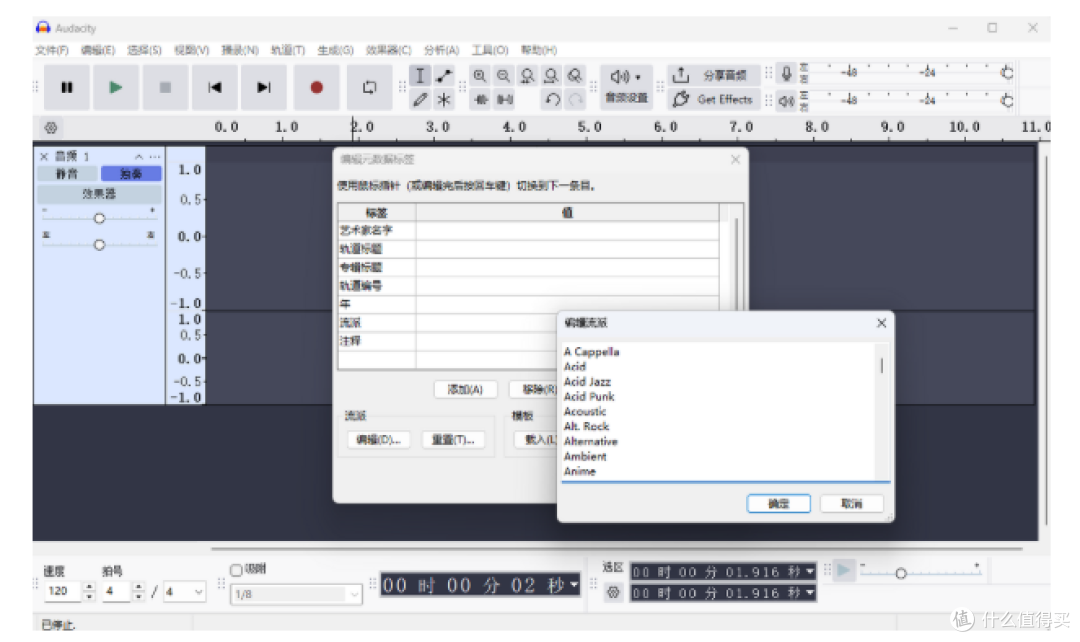Open the audio setup dropdown
This screenshot has width=1080, height=642.
[626, 87]
